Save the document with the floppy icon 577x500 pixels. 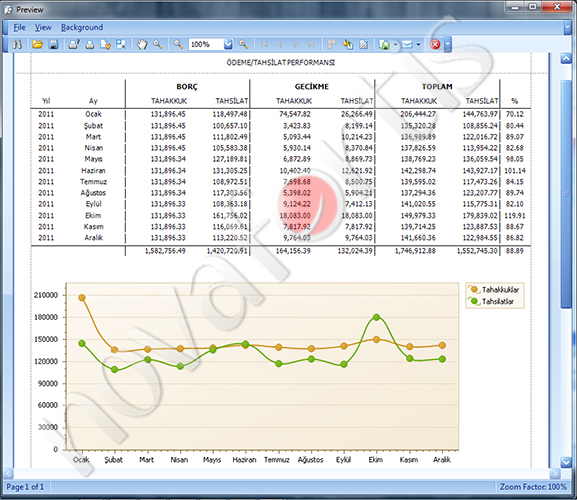click(53, 45)
